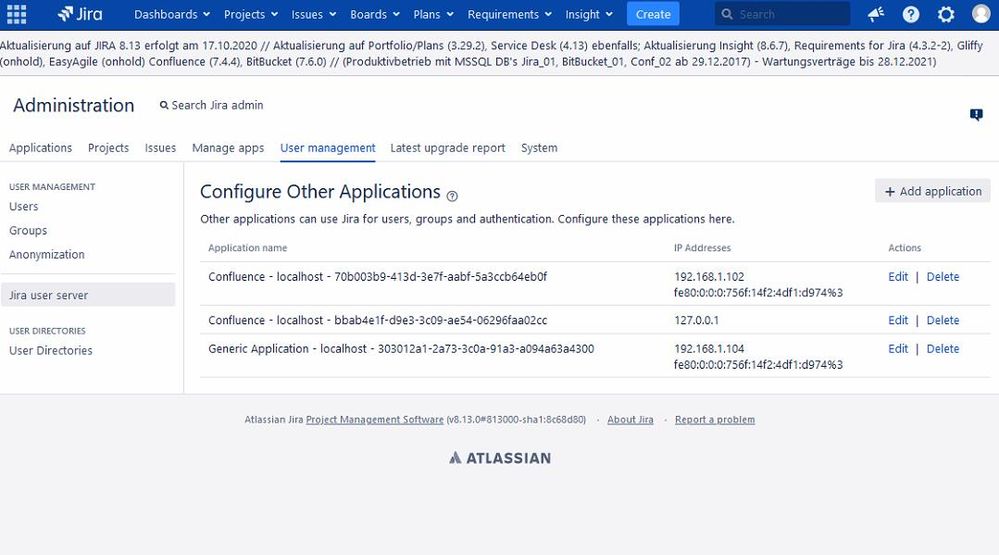Select IP address 192.168.1.104
This screenshot has height=555, width=999.
pyautogui.click(x=709, y=349)
